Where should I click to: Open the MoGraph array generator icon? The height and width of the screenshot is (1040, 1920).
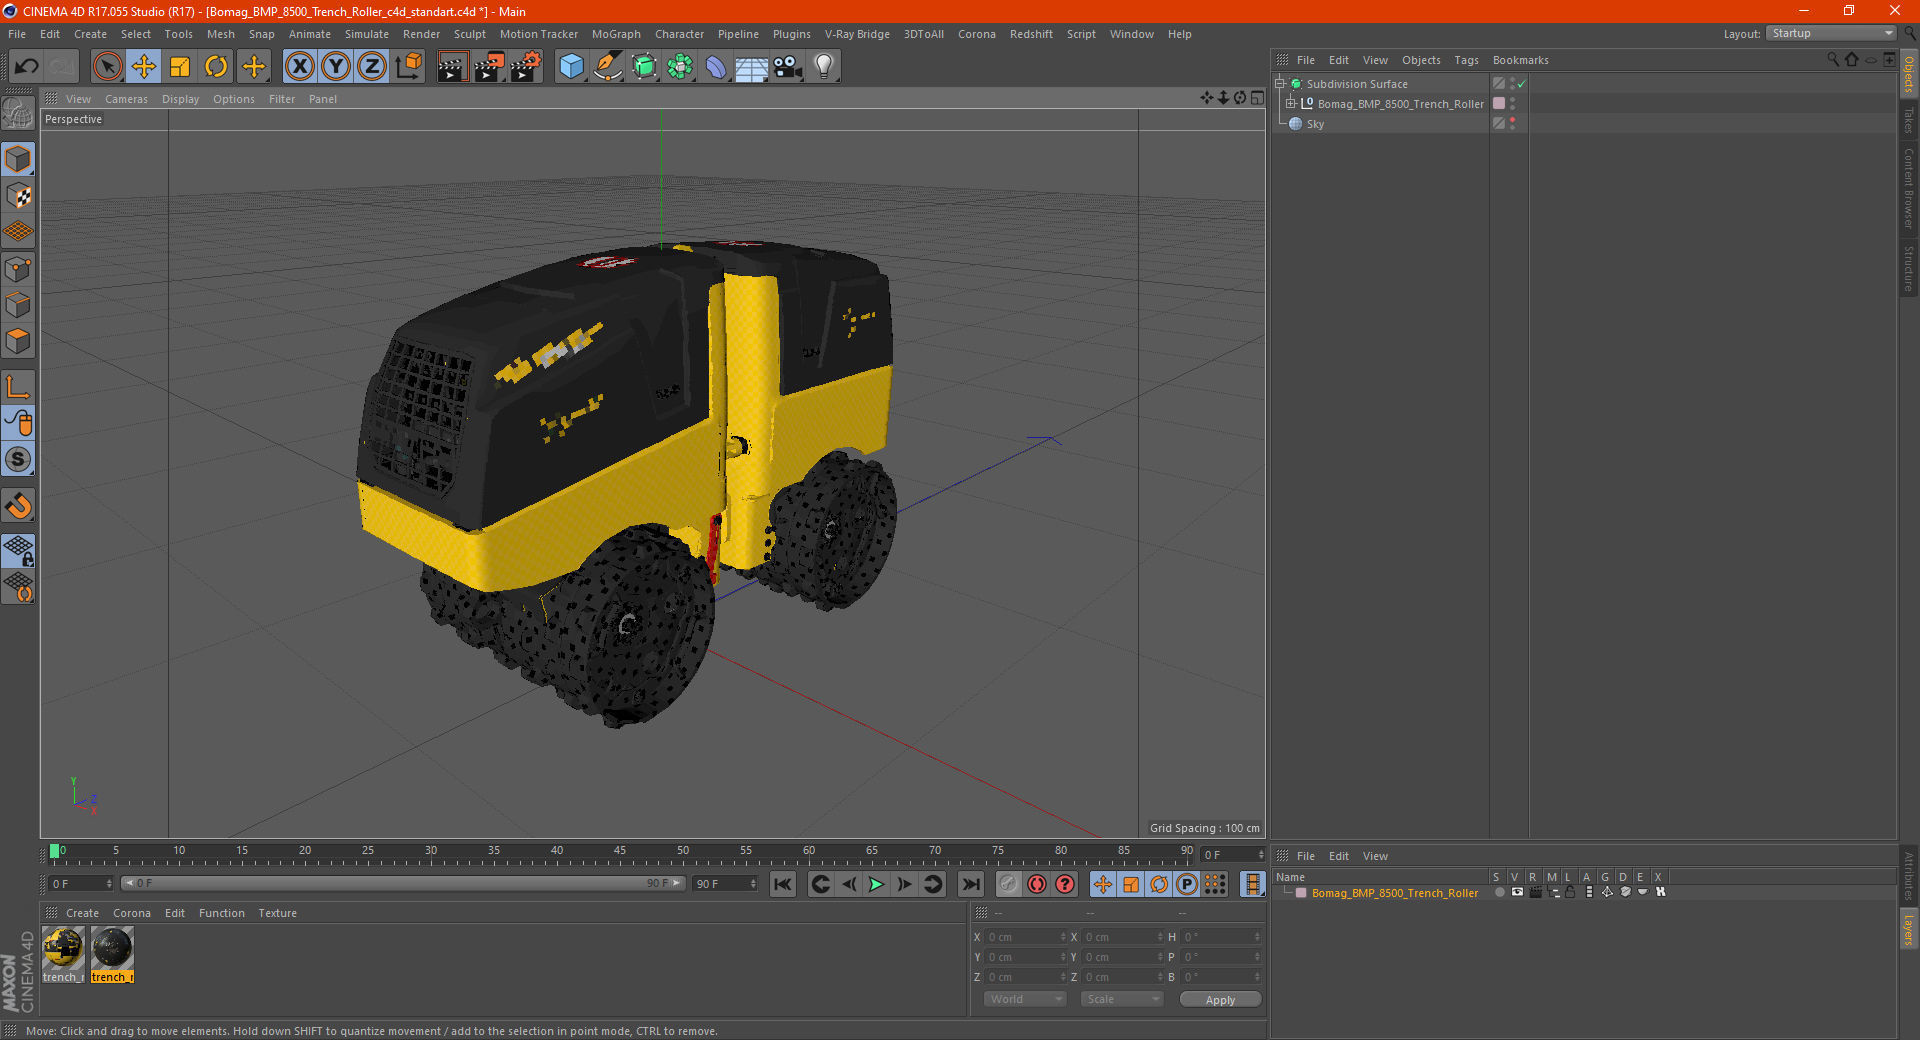[680, 67]
